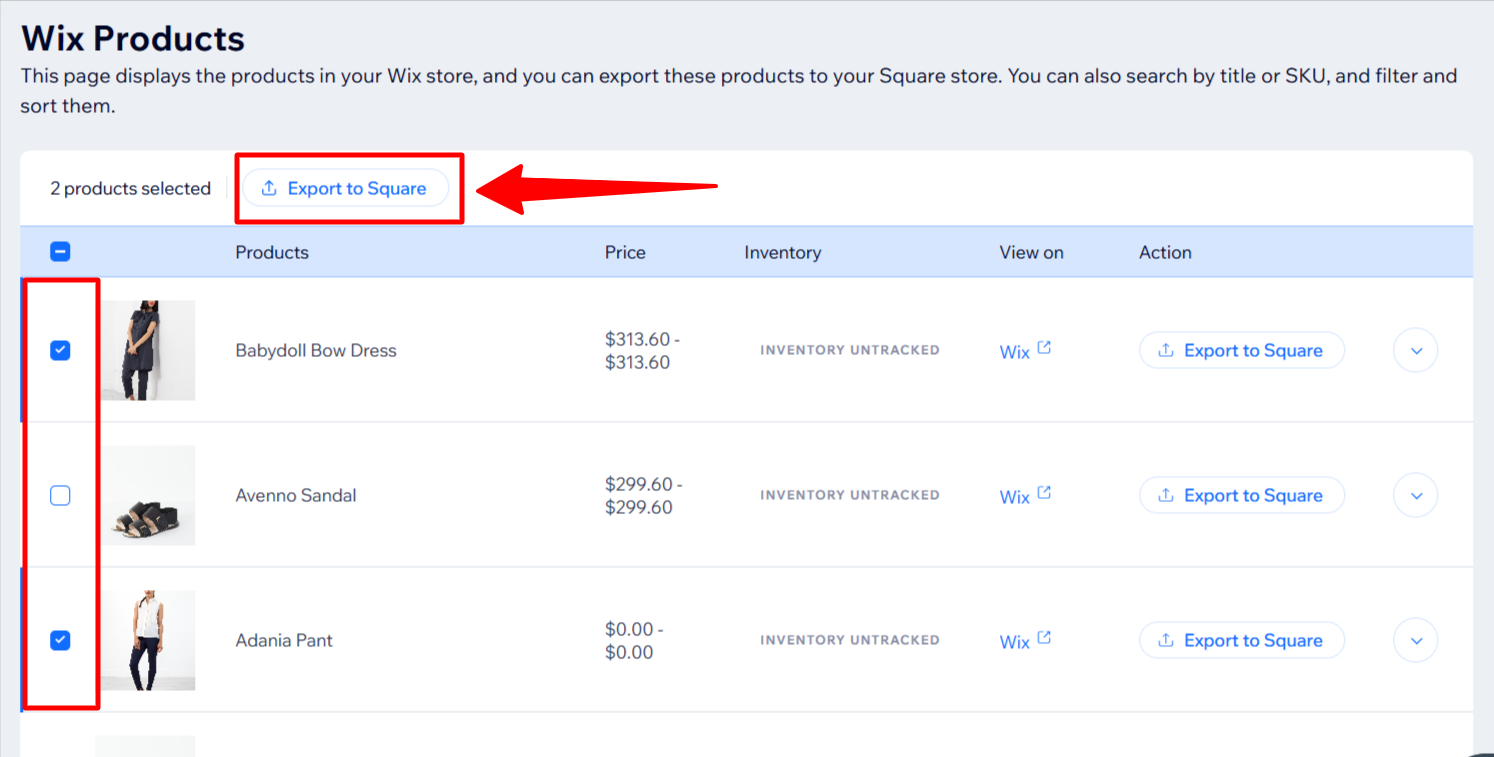The width and height of the screenshot is (1494, 757).
Task: Export Avenno Sandal to Square
Action: 1242,495
